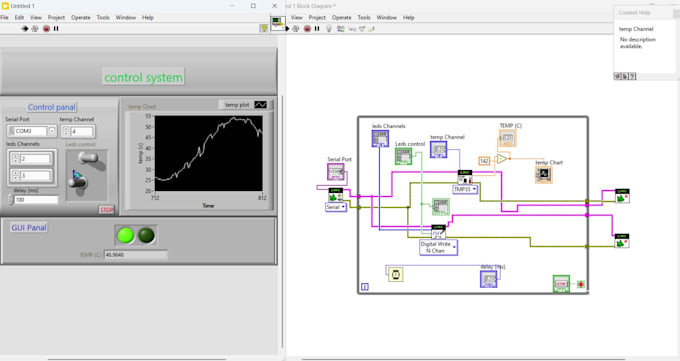
Task: Click the temp Chart terminal on diagram
Action: (x=543, y=174)
